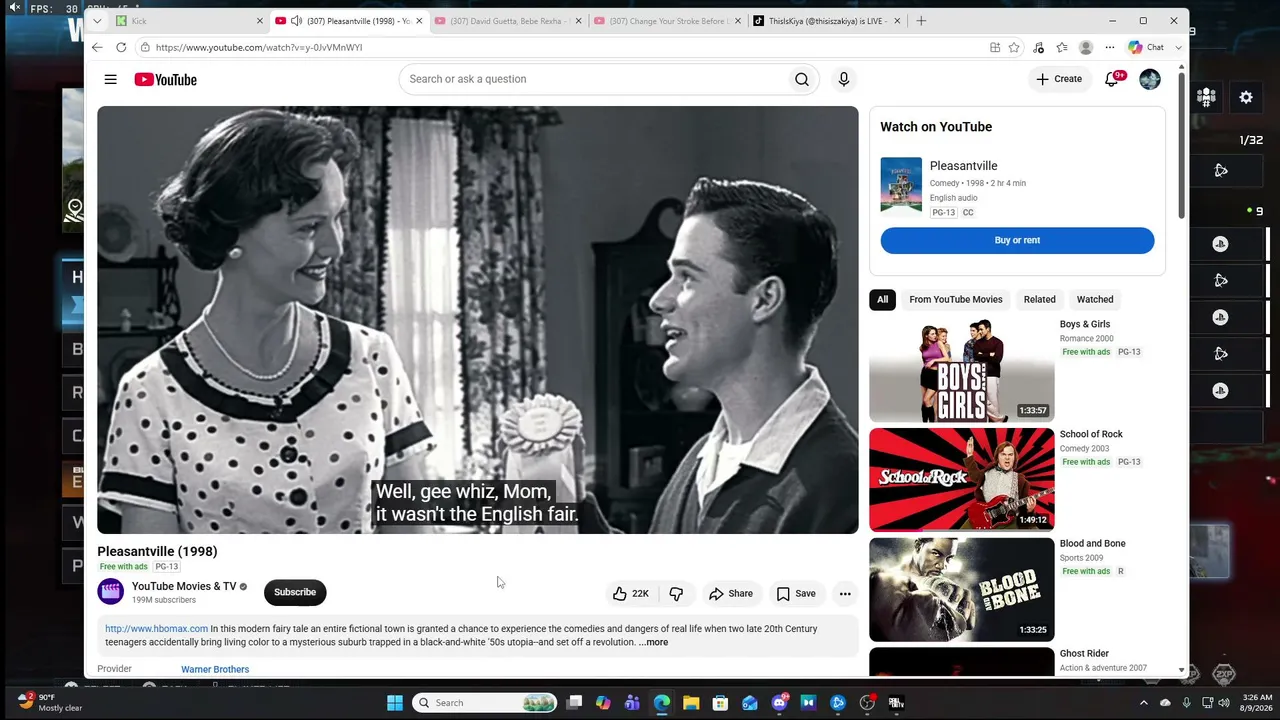1280x720 pixels.
Task: Click the Pleasantville poster in Watch on YouTube
Action: click(901, 185)
